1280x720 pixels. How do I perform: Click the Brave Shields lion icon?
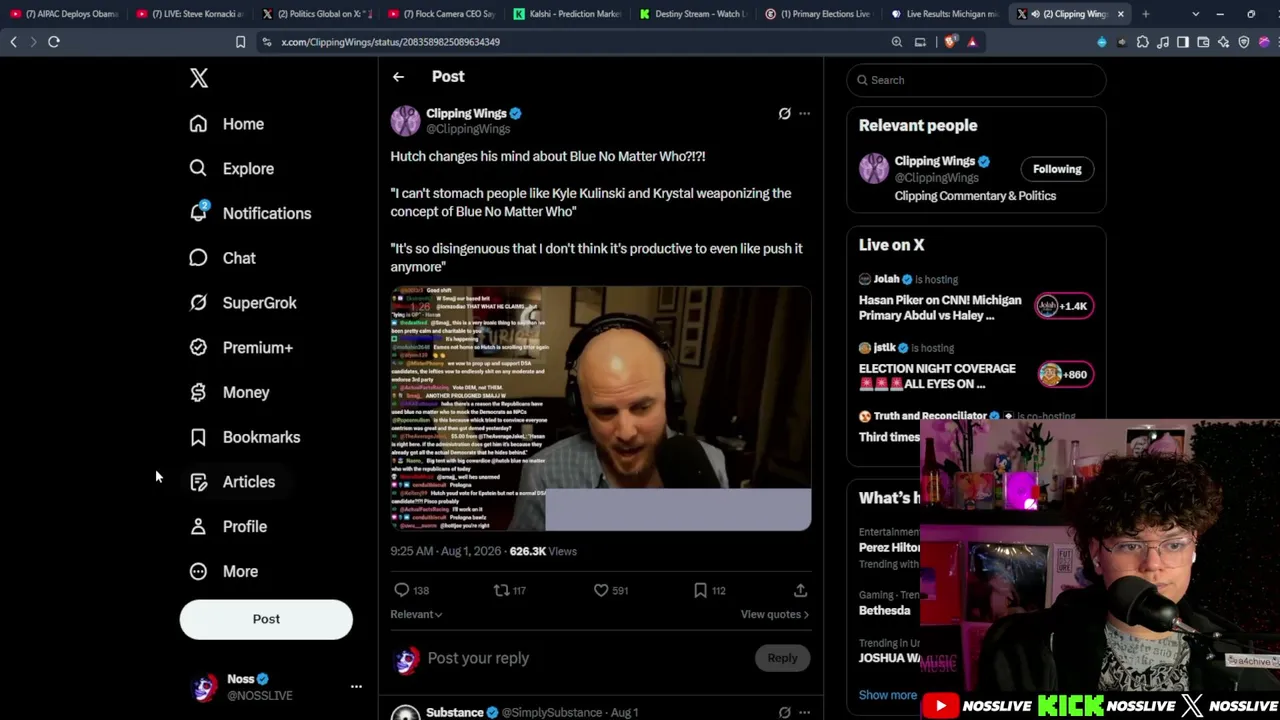(950, 42)
